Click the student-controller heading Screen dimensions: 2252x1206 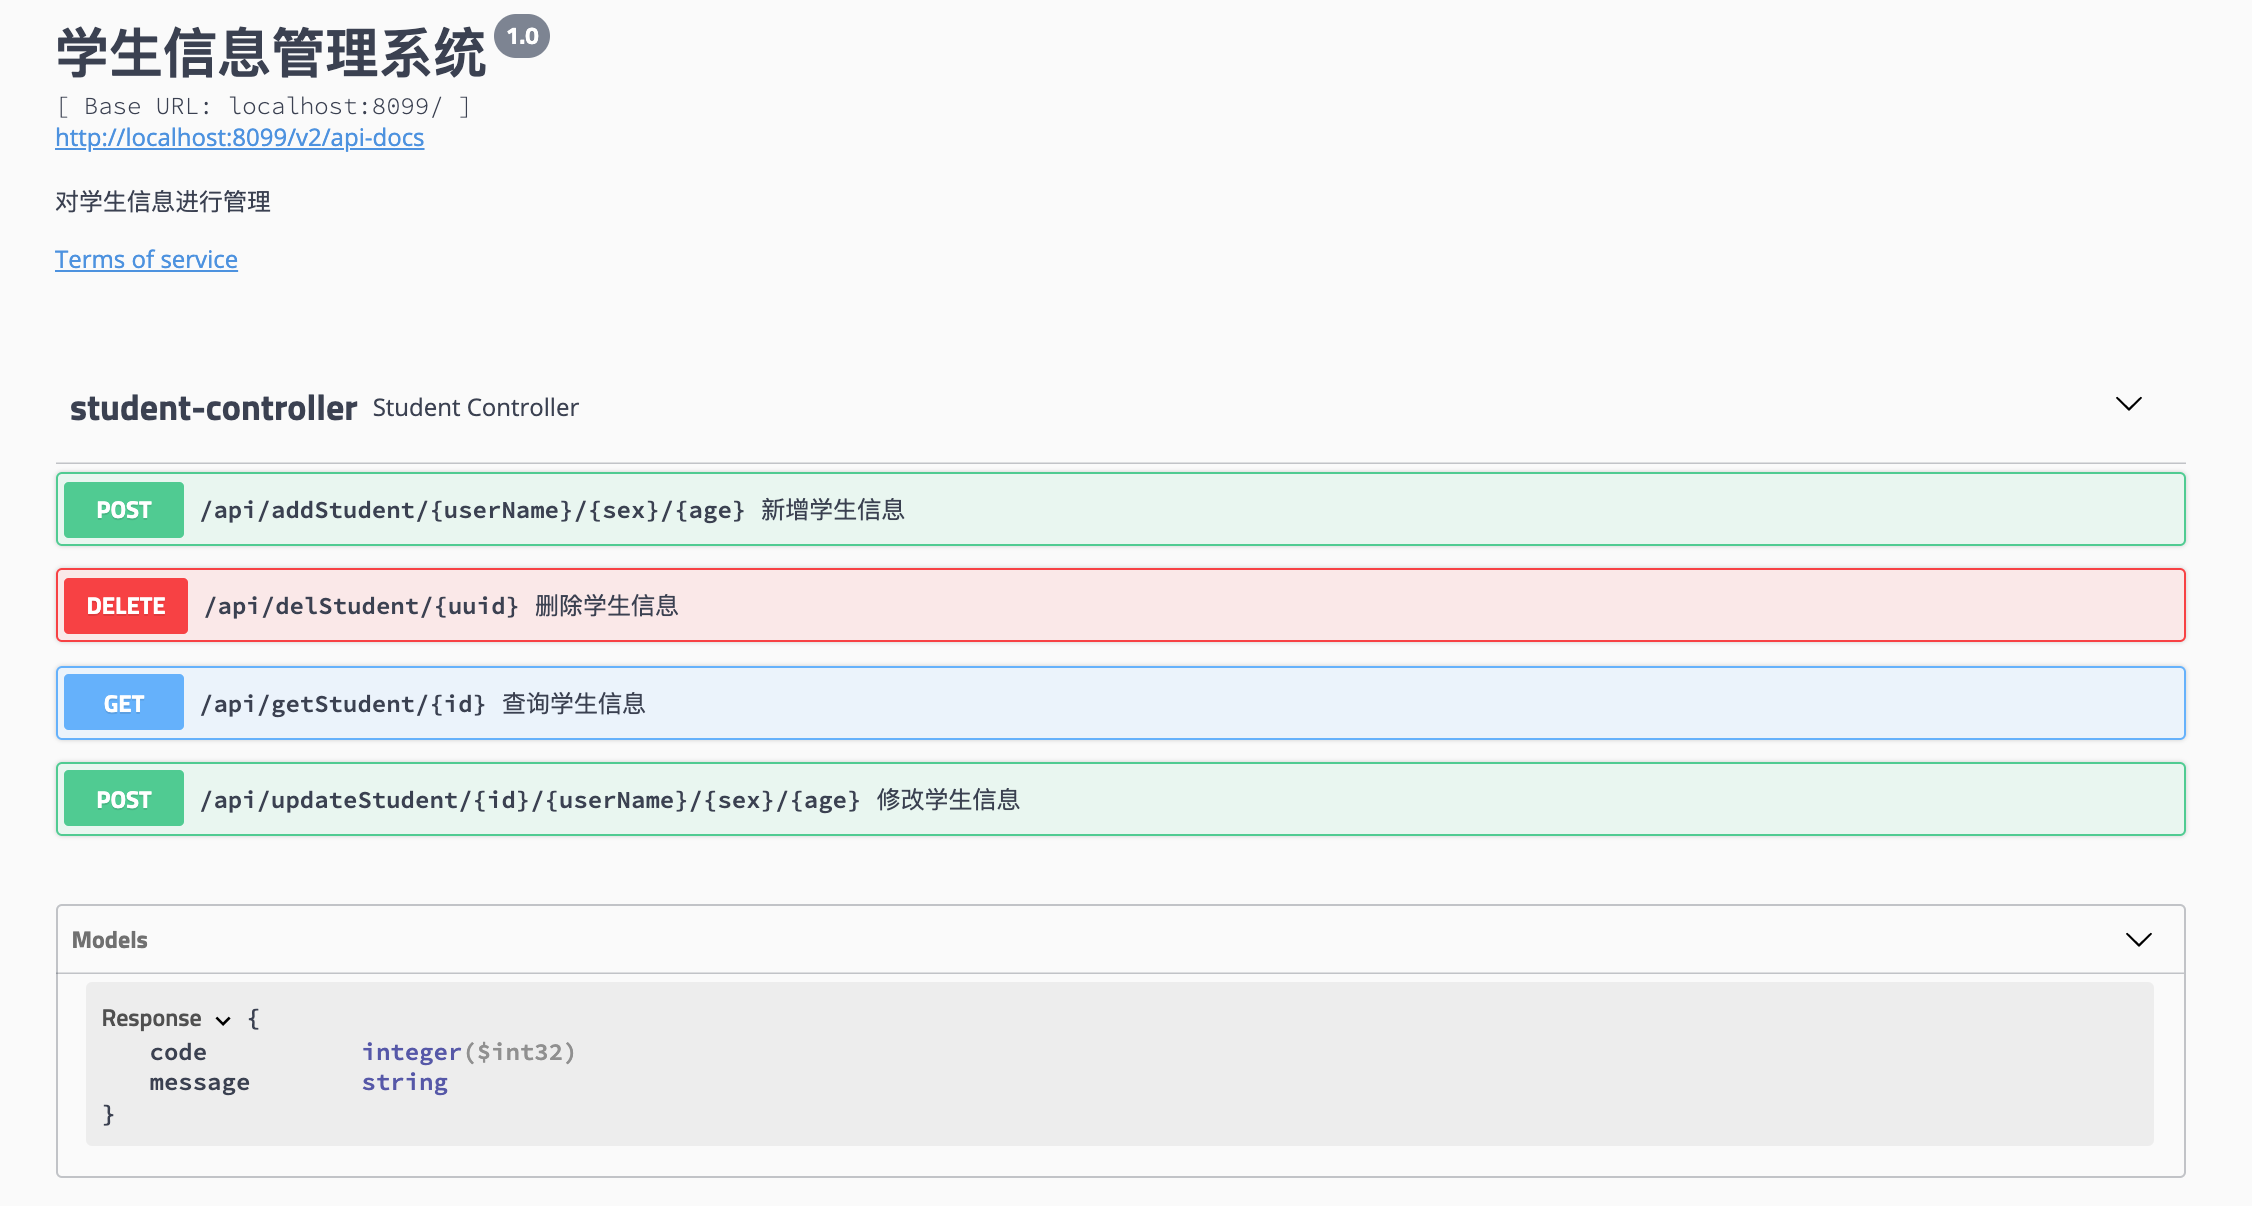(x=213, y=408)
